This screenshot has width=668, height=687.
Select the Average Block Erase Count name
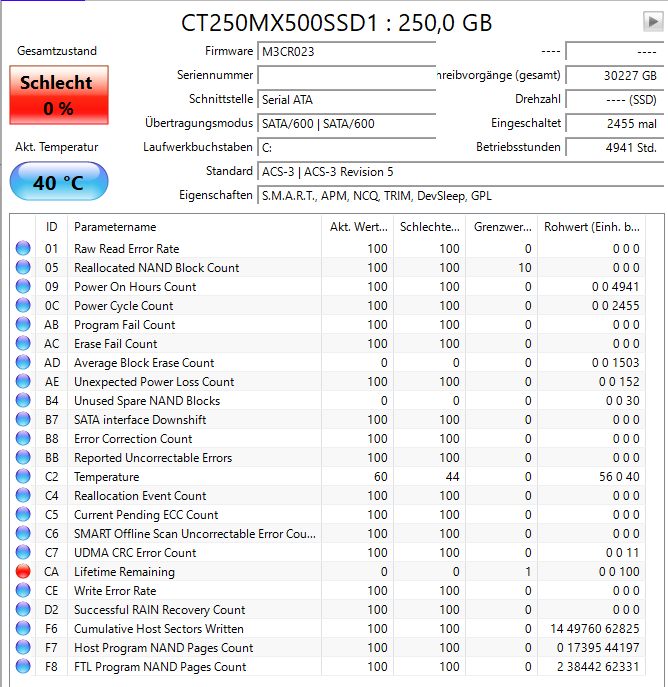click(144, 363)
